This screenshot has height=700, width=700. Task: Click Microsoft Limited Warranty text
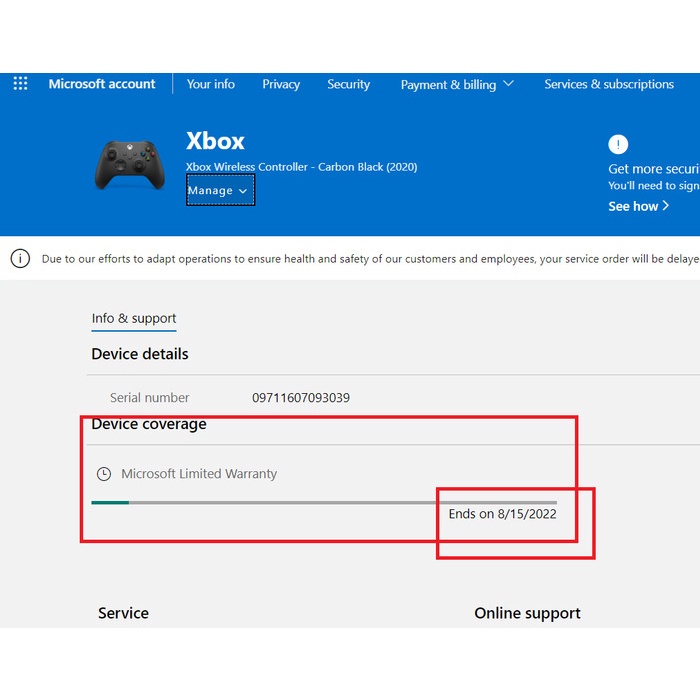[199, 474]
